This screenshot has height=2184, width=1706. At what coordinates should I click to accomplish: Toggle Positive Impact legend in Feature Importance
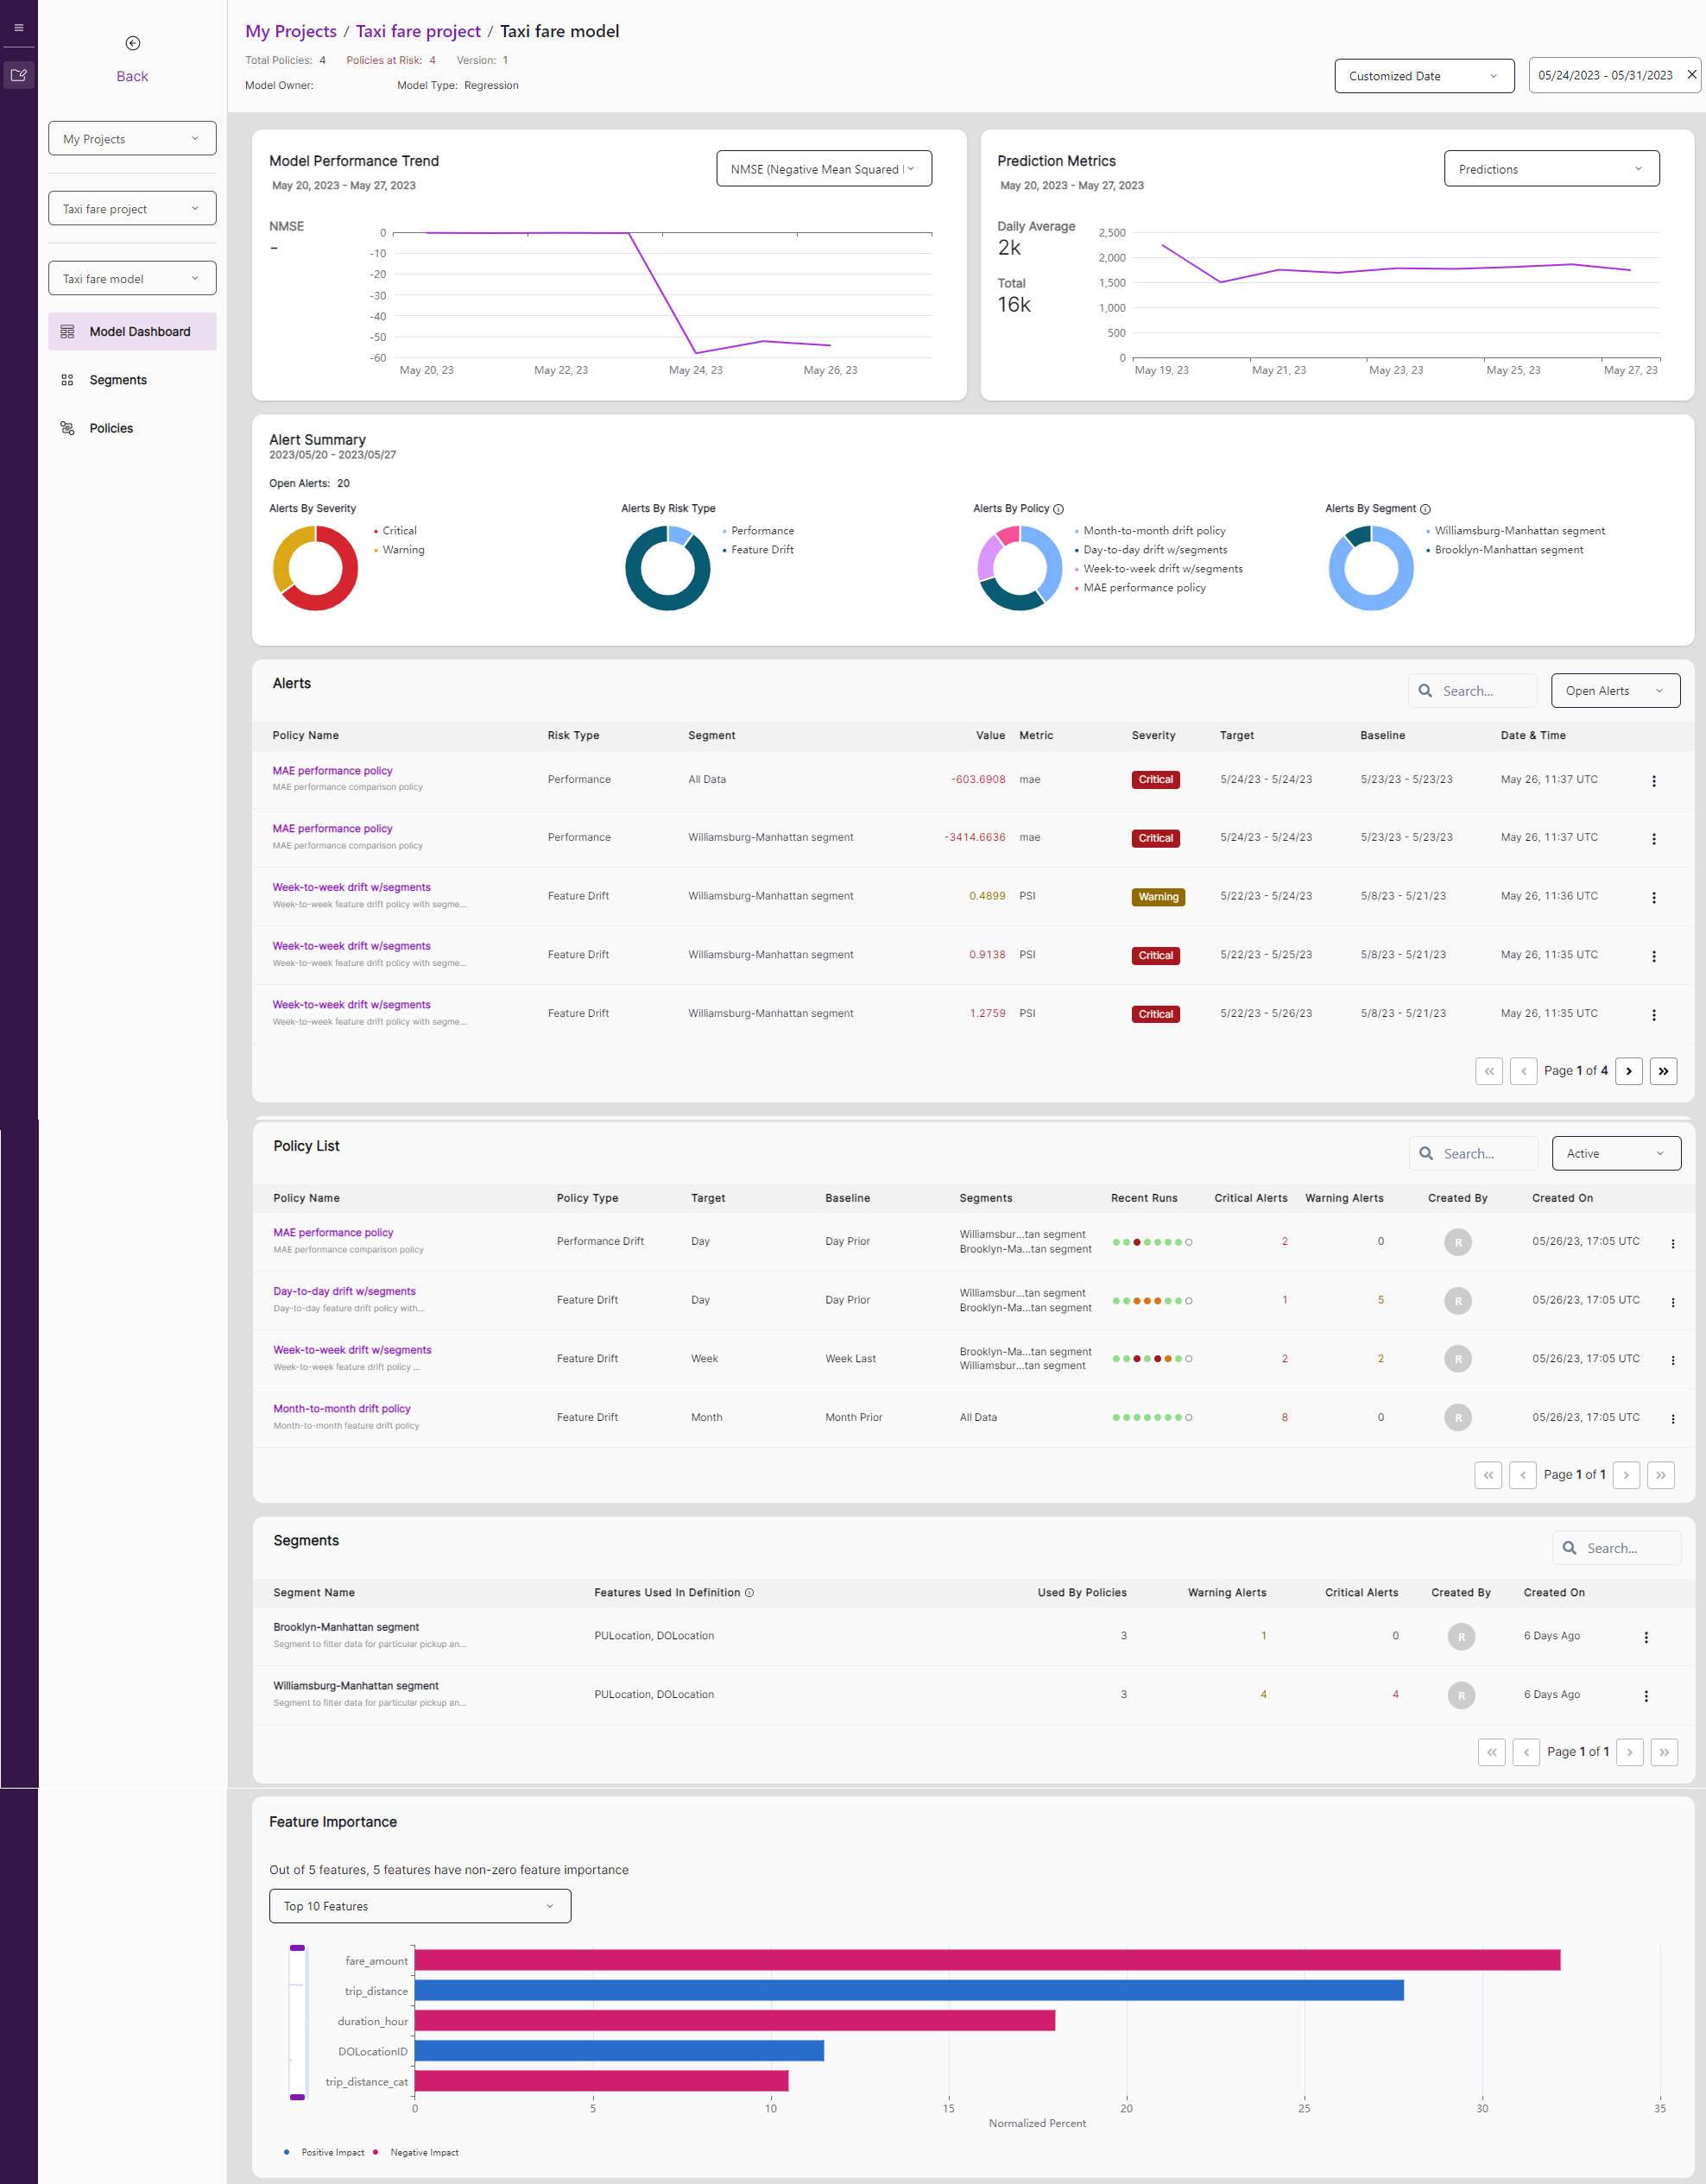324,2152
